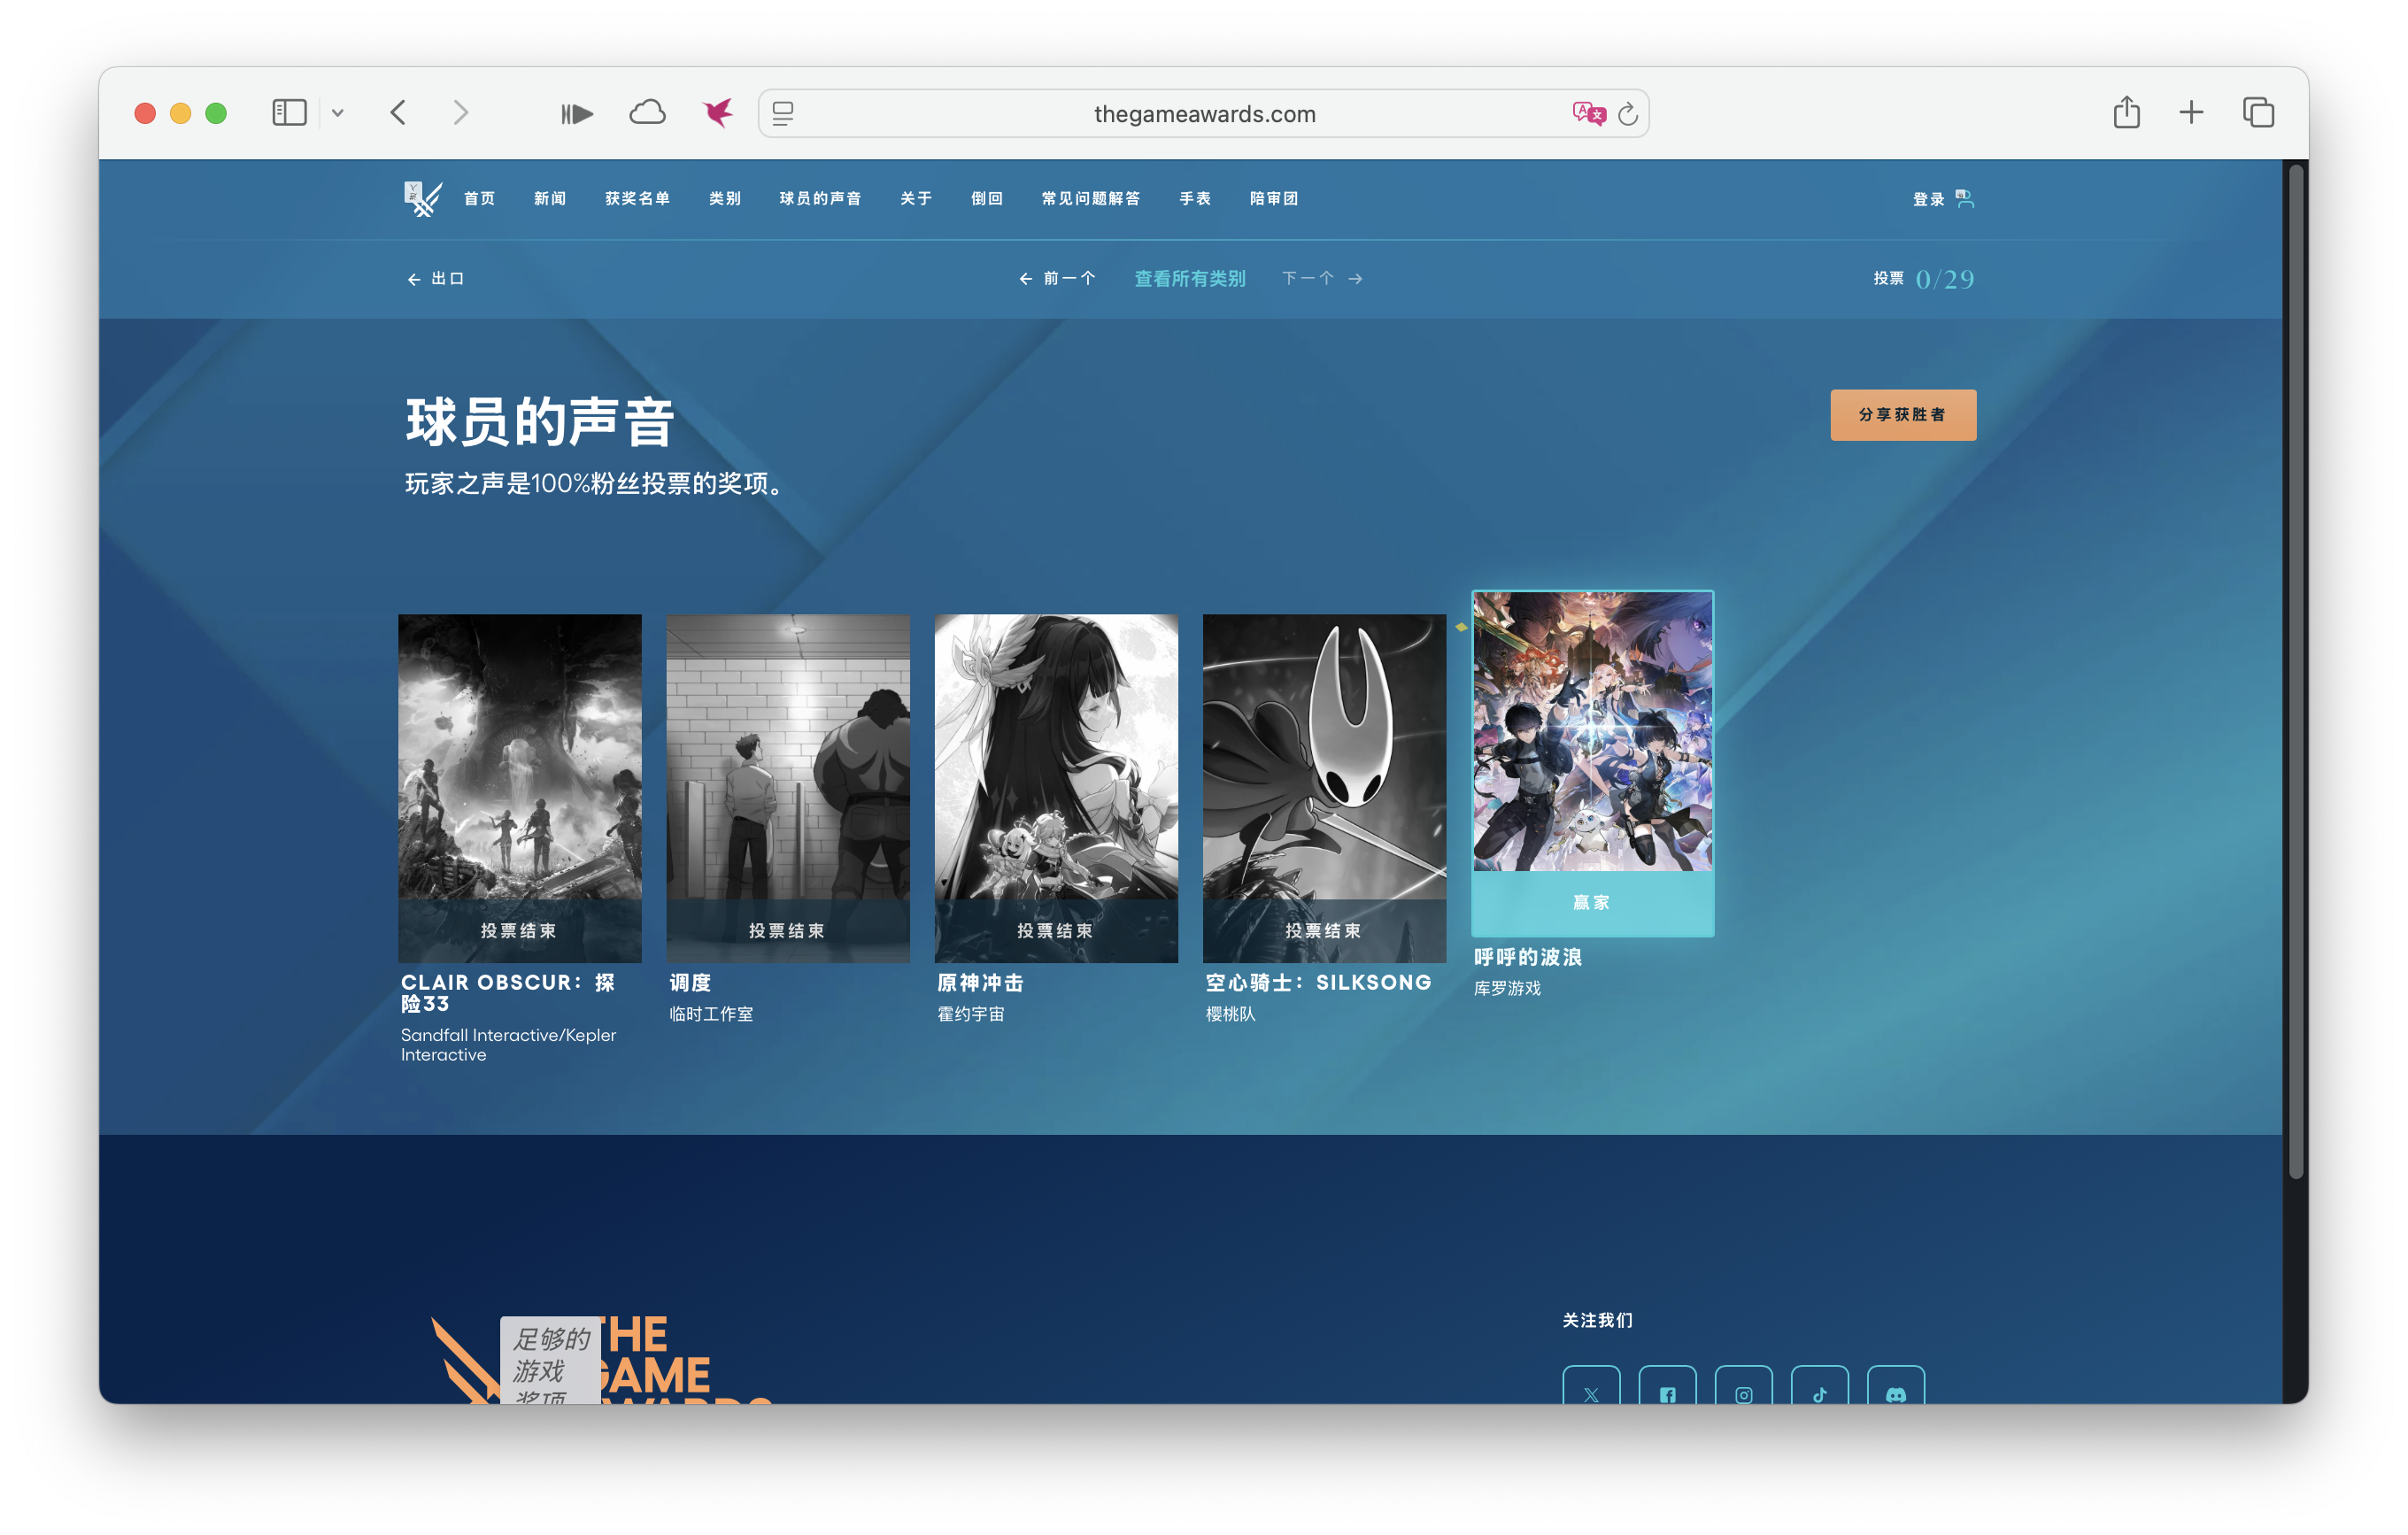
Task: Open 查看所有类别
Action: click(x=1189, y=279)
